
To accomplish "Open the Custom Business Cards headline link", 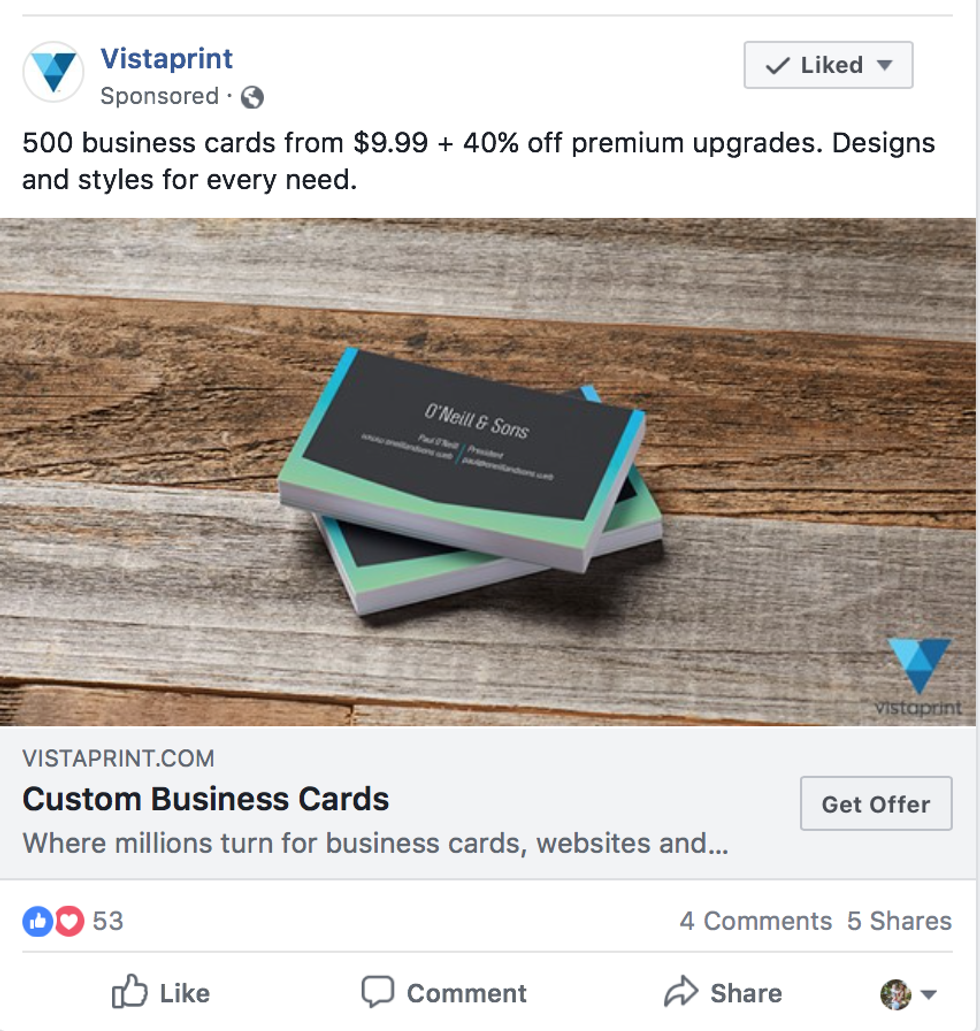I will [206, 800].
